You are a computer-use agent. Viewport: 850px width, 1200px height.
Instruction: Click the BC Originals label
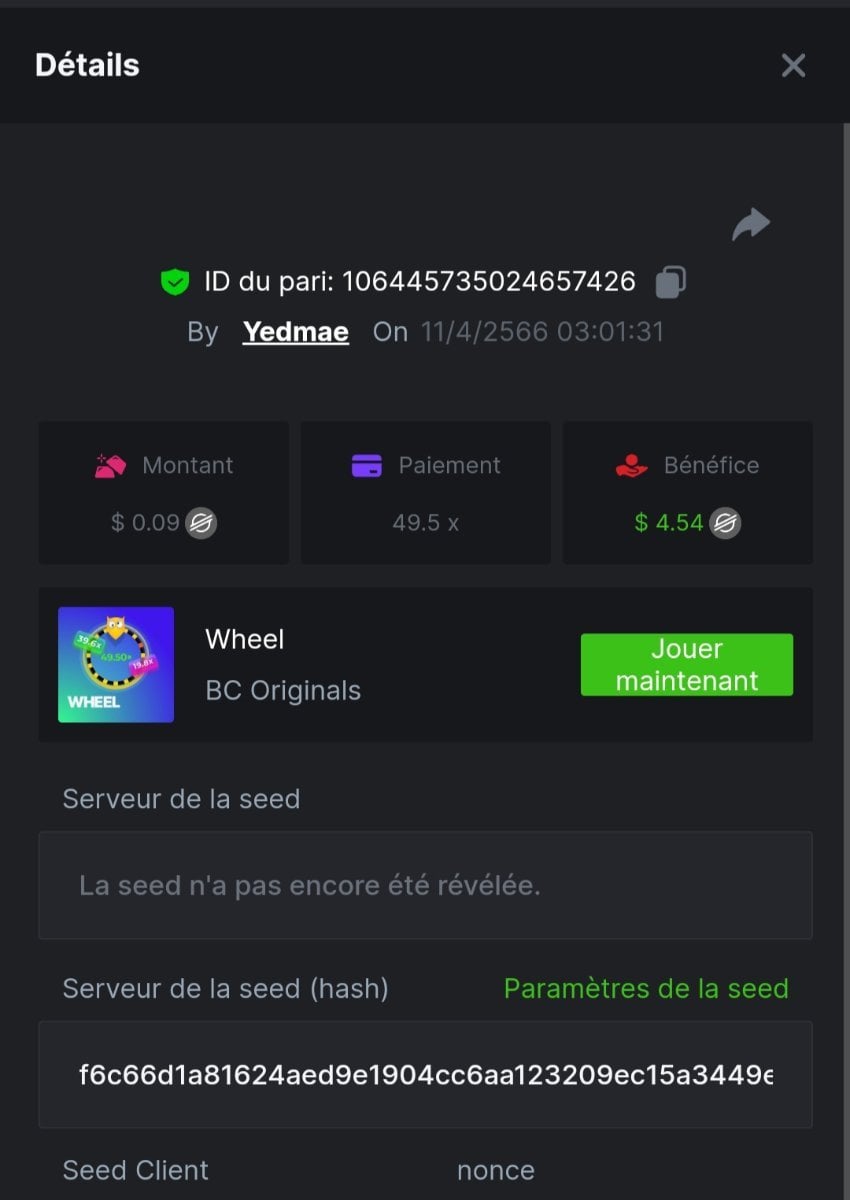tap(283, 691)
